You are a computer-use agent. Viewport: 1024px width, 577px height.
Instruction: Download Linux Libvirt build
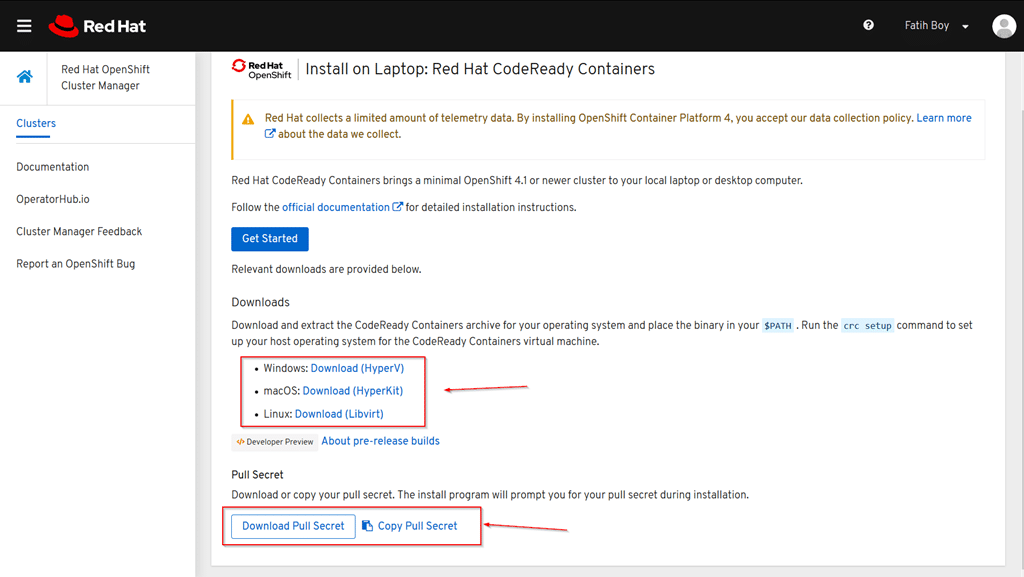point(339,414)
